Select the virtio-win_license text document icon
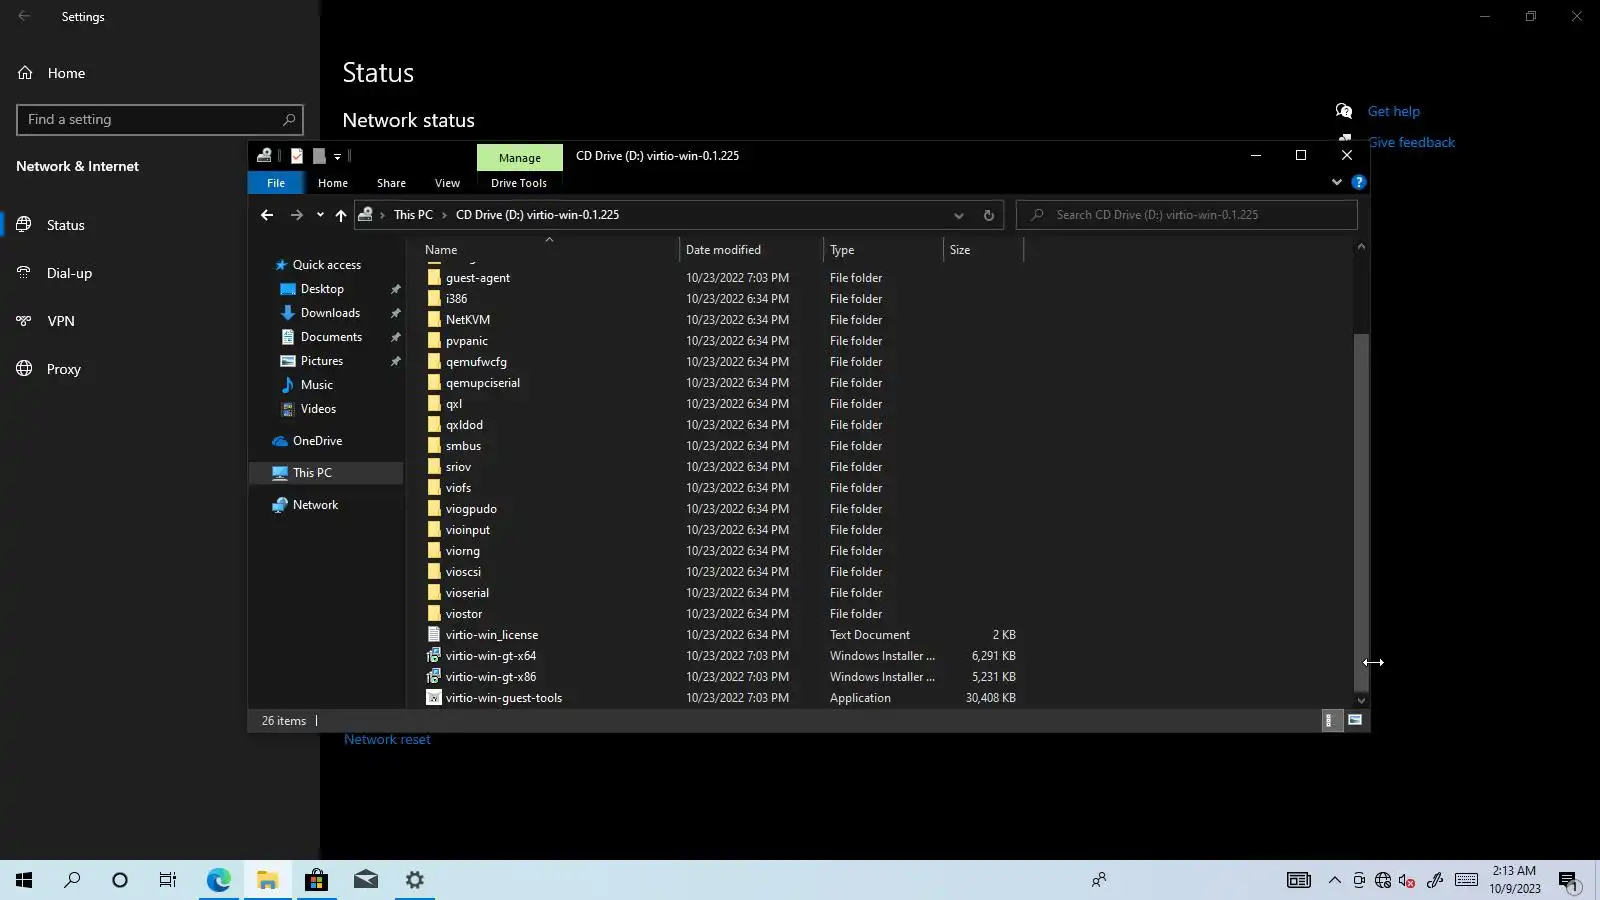 (x=434, y=635)
